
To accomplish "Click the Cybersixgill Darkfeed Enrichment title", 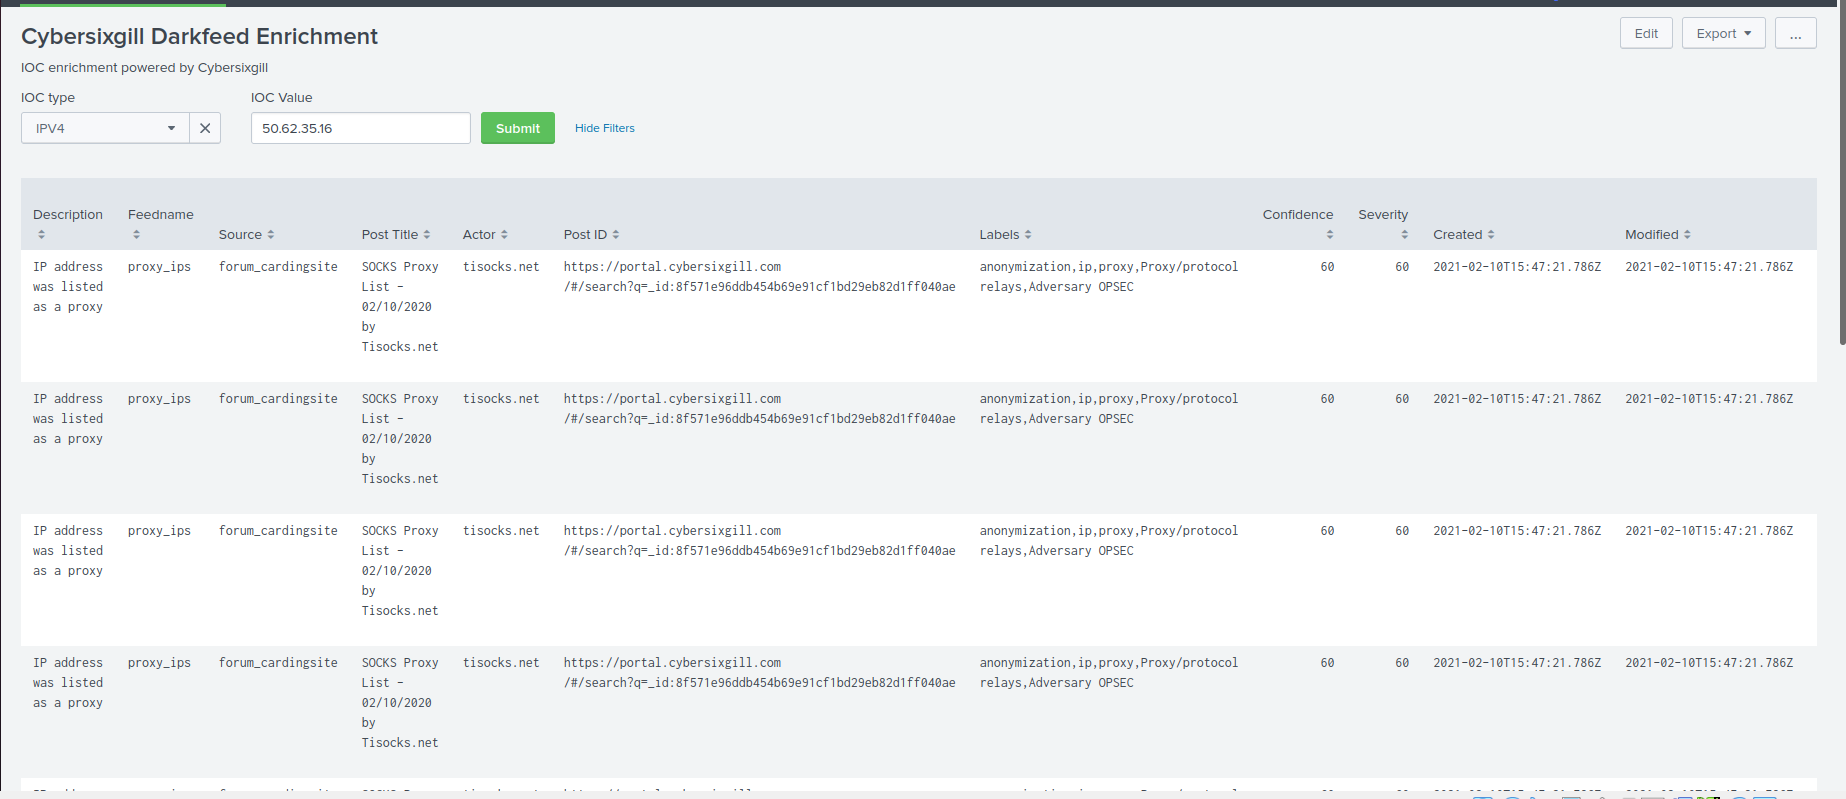I will pos(199,37).
